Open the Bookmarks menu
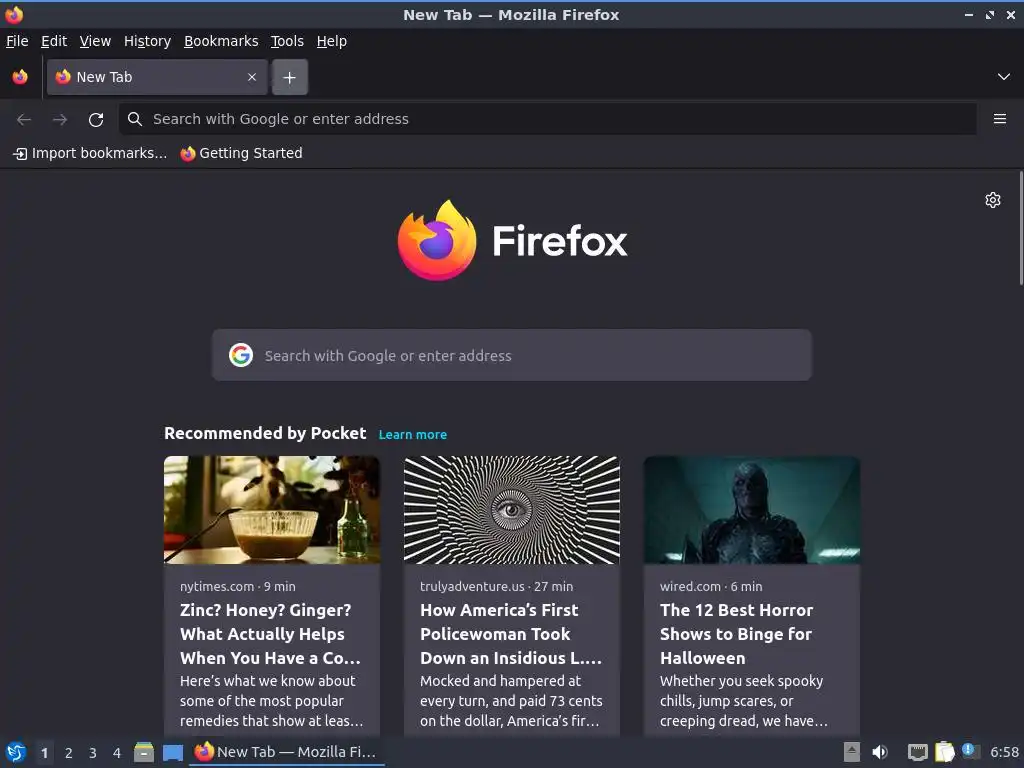 (221, 41)
